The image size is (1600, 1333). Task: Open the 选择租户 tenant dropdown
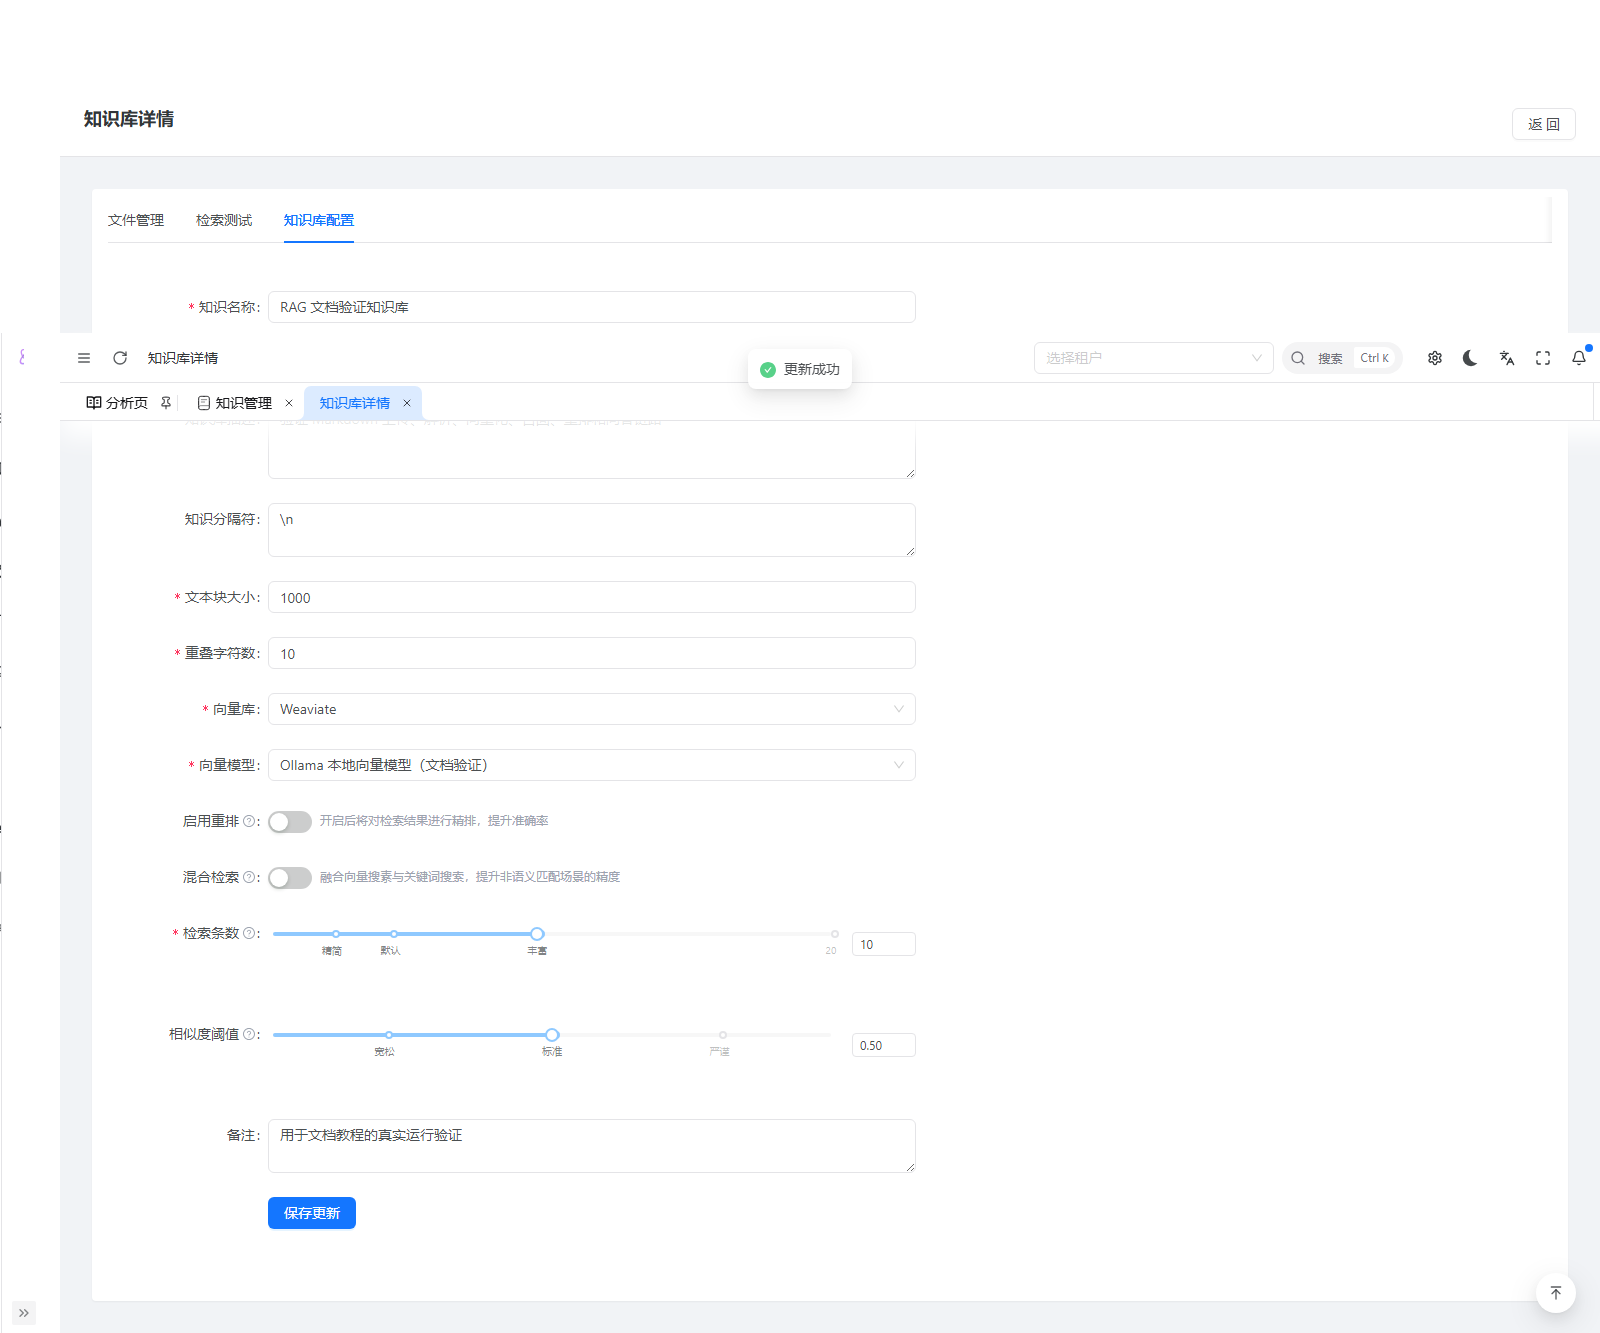click(x=1154, y=358)
